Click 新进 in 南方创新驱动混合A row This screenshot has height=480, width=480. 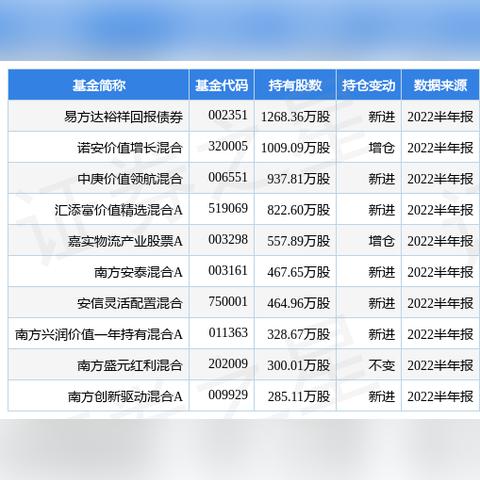pyautogui.click(x=382, y=397)
